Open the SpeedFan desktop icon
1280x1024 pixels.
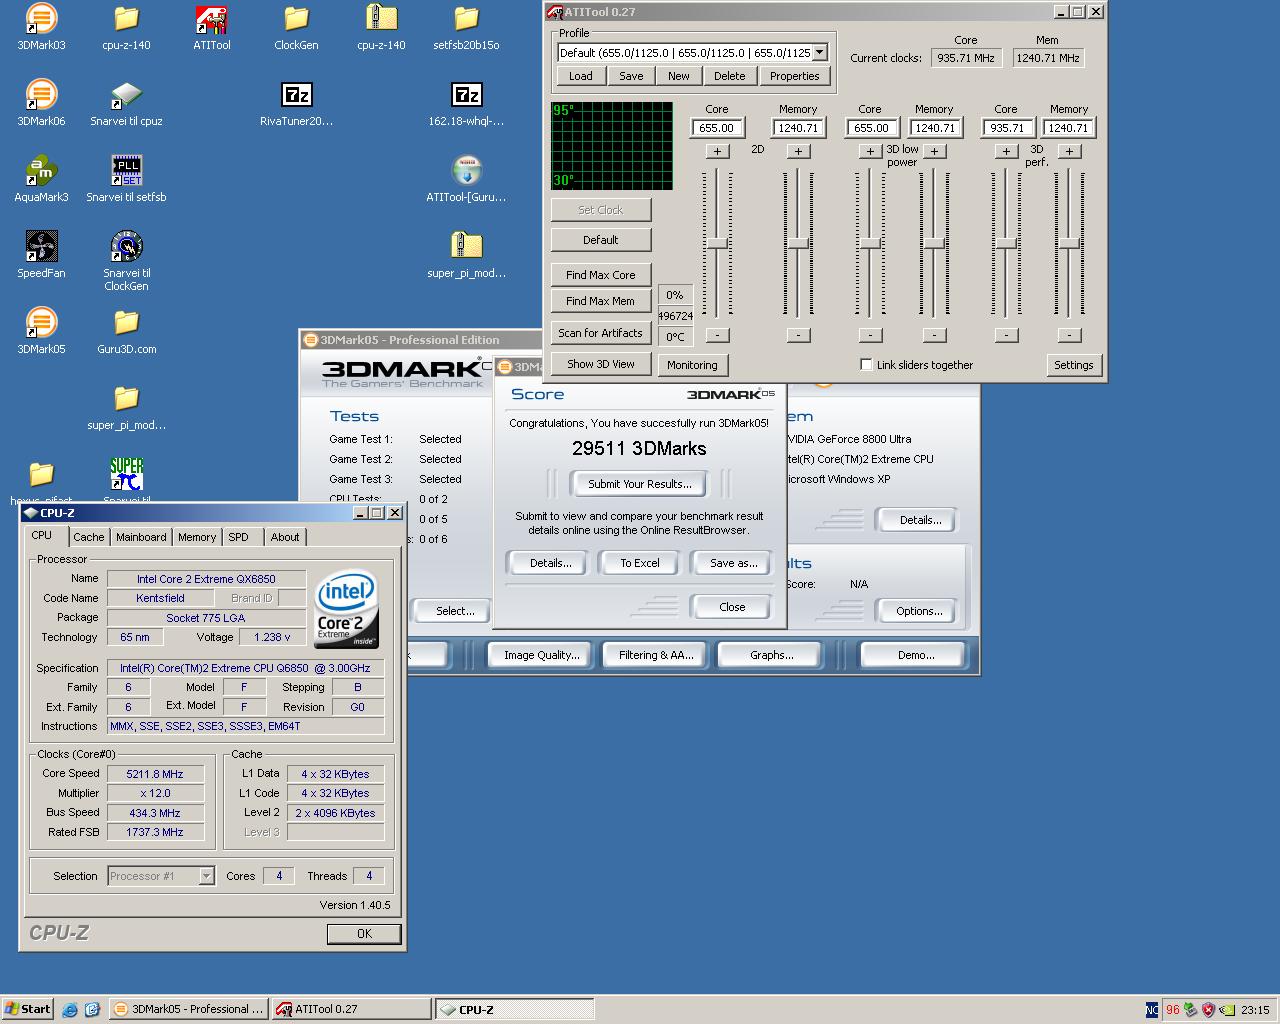point(41,255)
